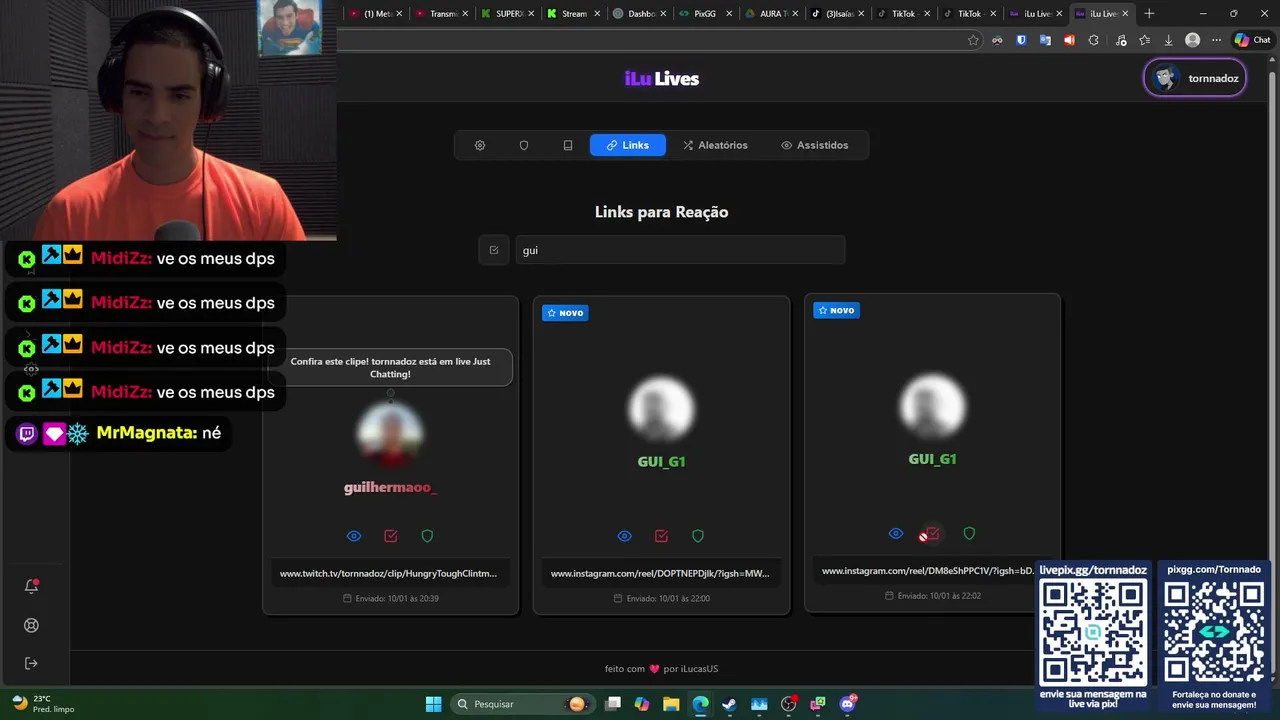Viewport: 1280px width, 720px height.
Task: Open Steam from the taskbar
Action: point(729,704)
